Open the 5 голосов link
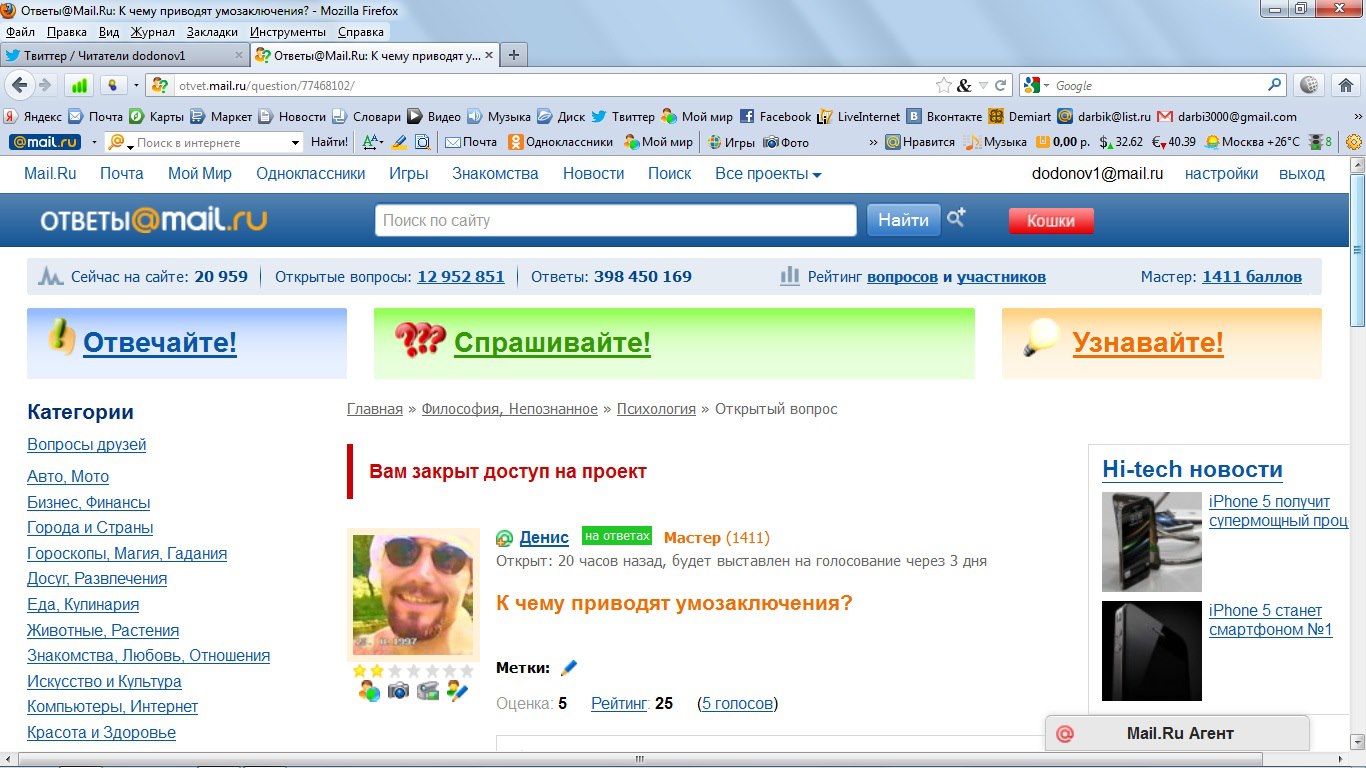 point(737,704)
